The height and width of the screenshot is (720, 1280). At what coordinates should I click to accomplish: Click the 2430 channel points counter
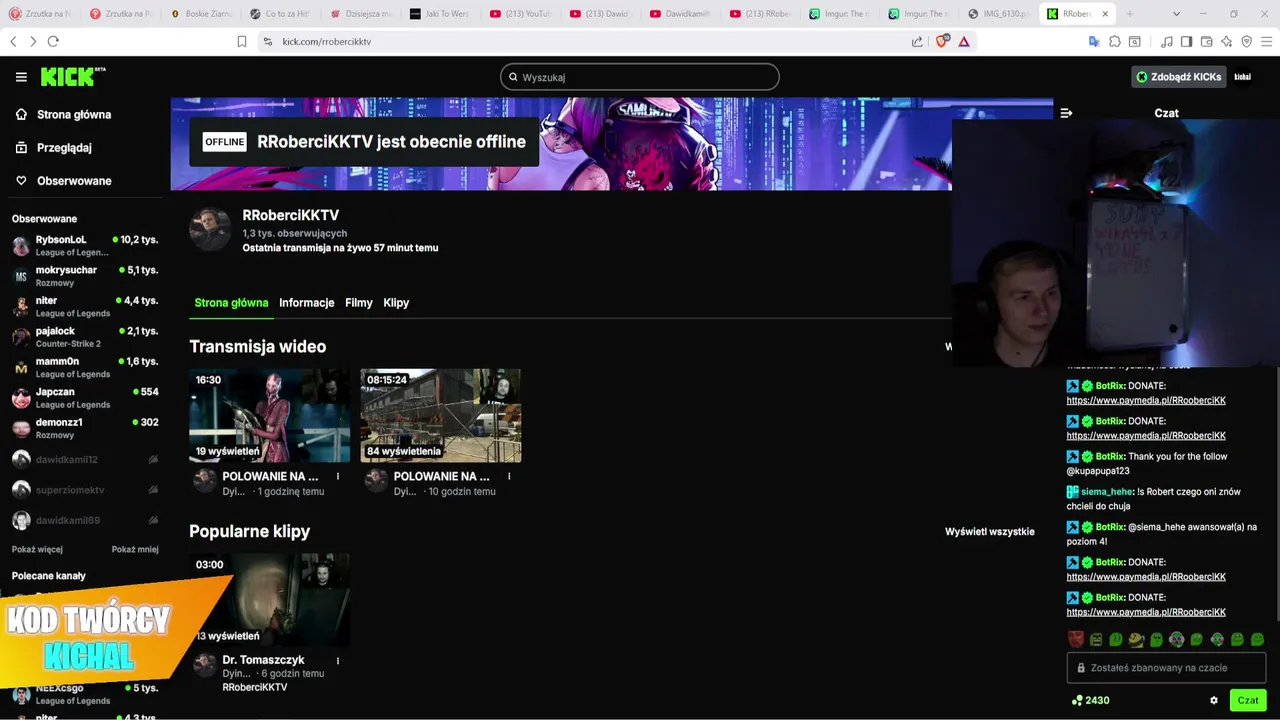point(1090,701)
